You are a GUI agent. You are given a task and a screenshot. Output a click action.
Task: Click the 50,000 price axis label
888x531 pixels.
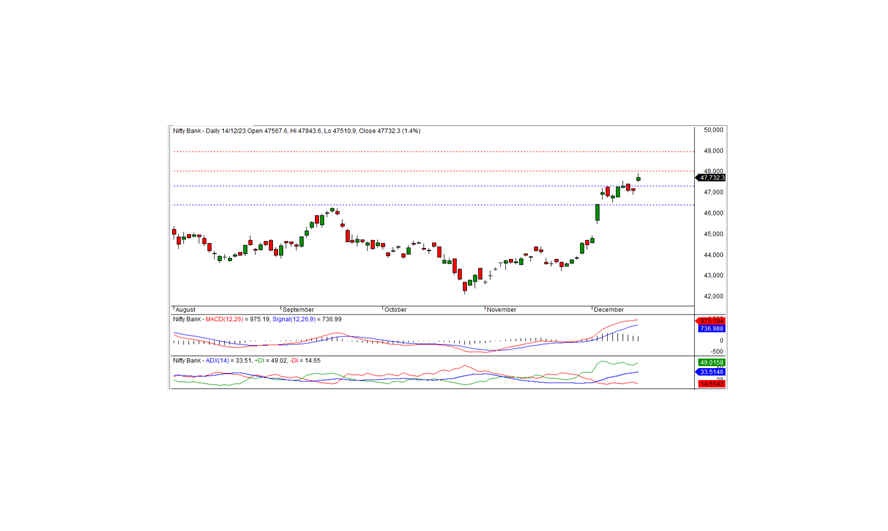tap(712, 130)
